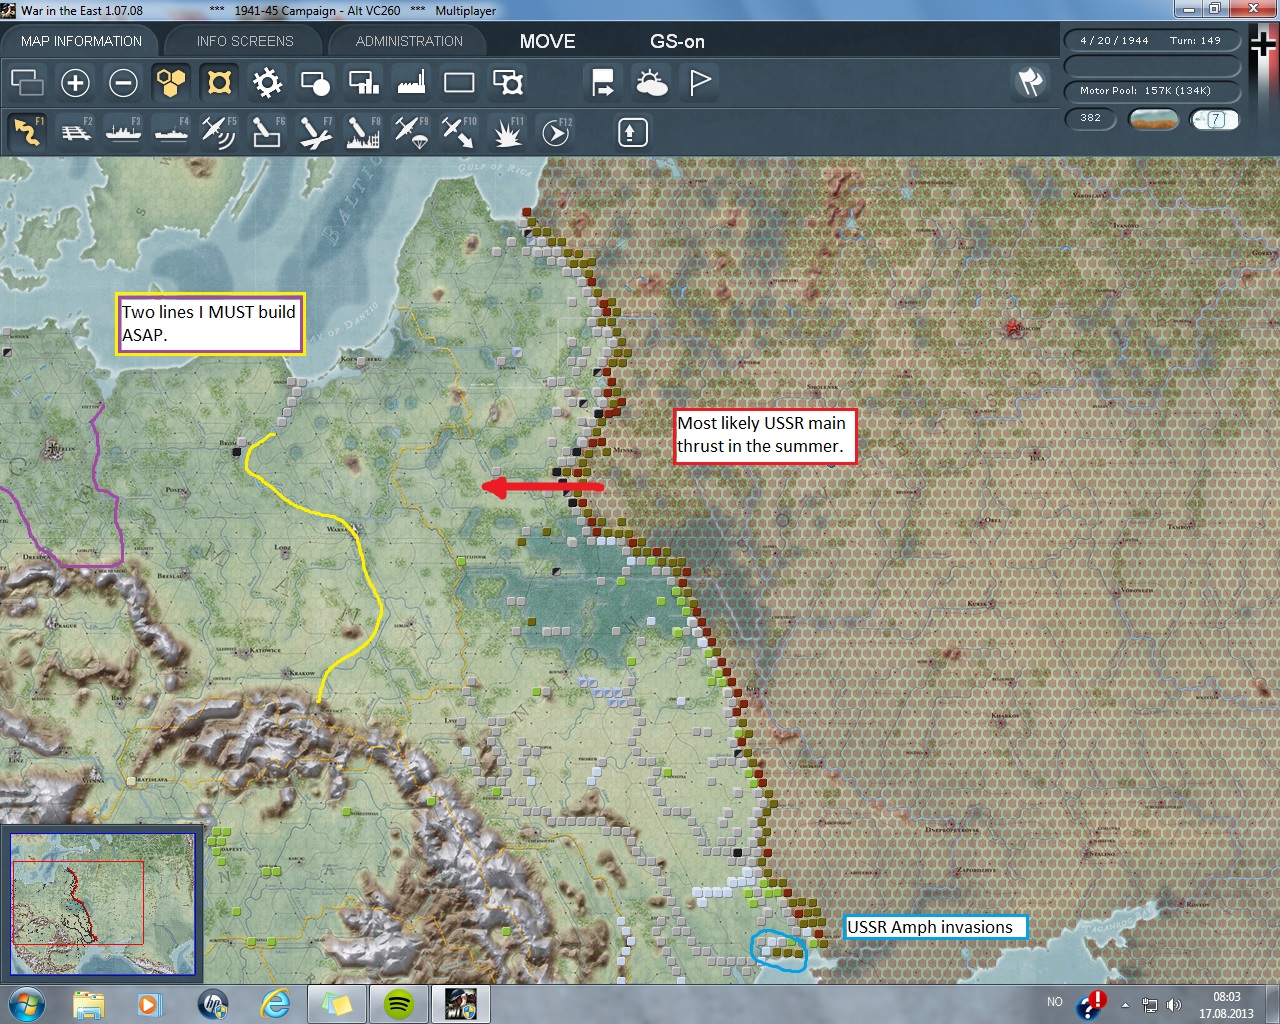1280x1024 pixels.
Task: Click the F11 explosion mode icon
Action: [507, 132]
